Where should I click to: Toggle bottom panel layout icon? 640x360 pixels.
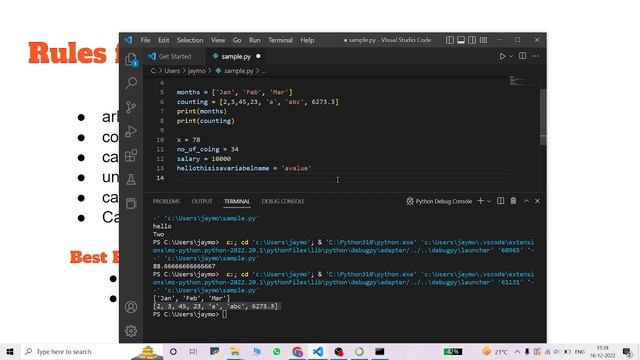coord(461,40)
